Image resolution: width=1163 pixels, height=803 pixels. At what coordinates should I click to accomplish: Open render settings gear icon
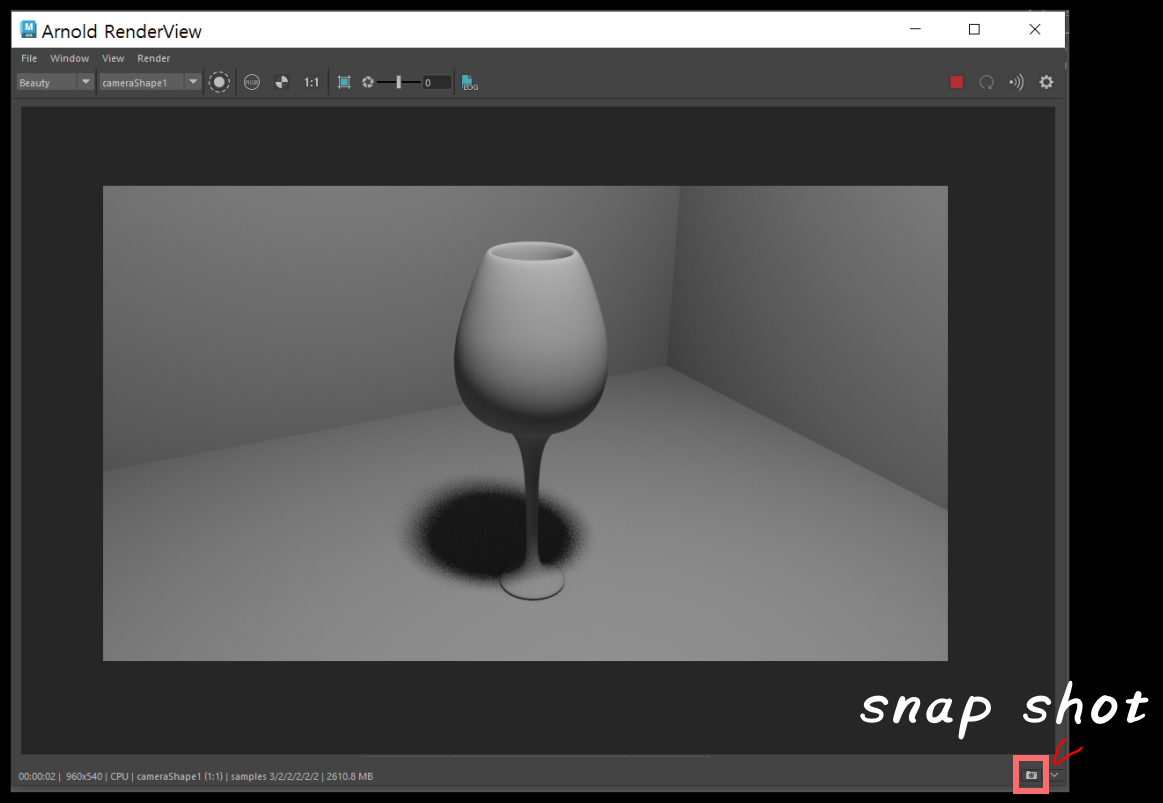point(1046,82)
